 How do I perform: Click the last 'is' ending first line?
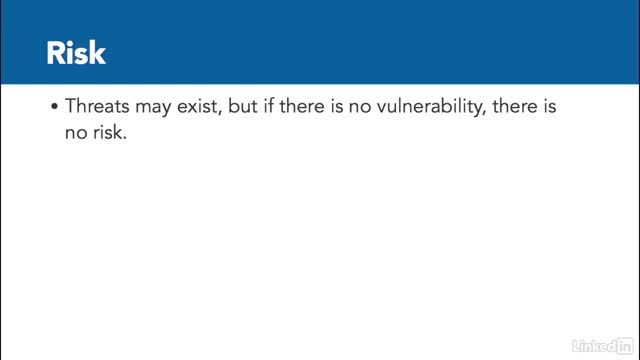click(x=549, y=106)
